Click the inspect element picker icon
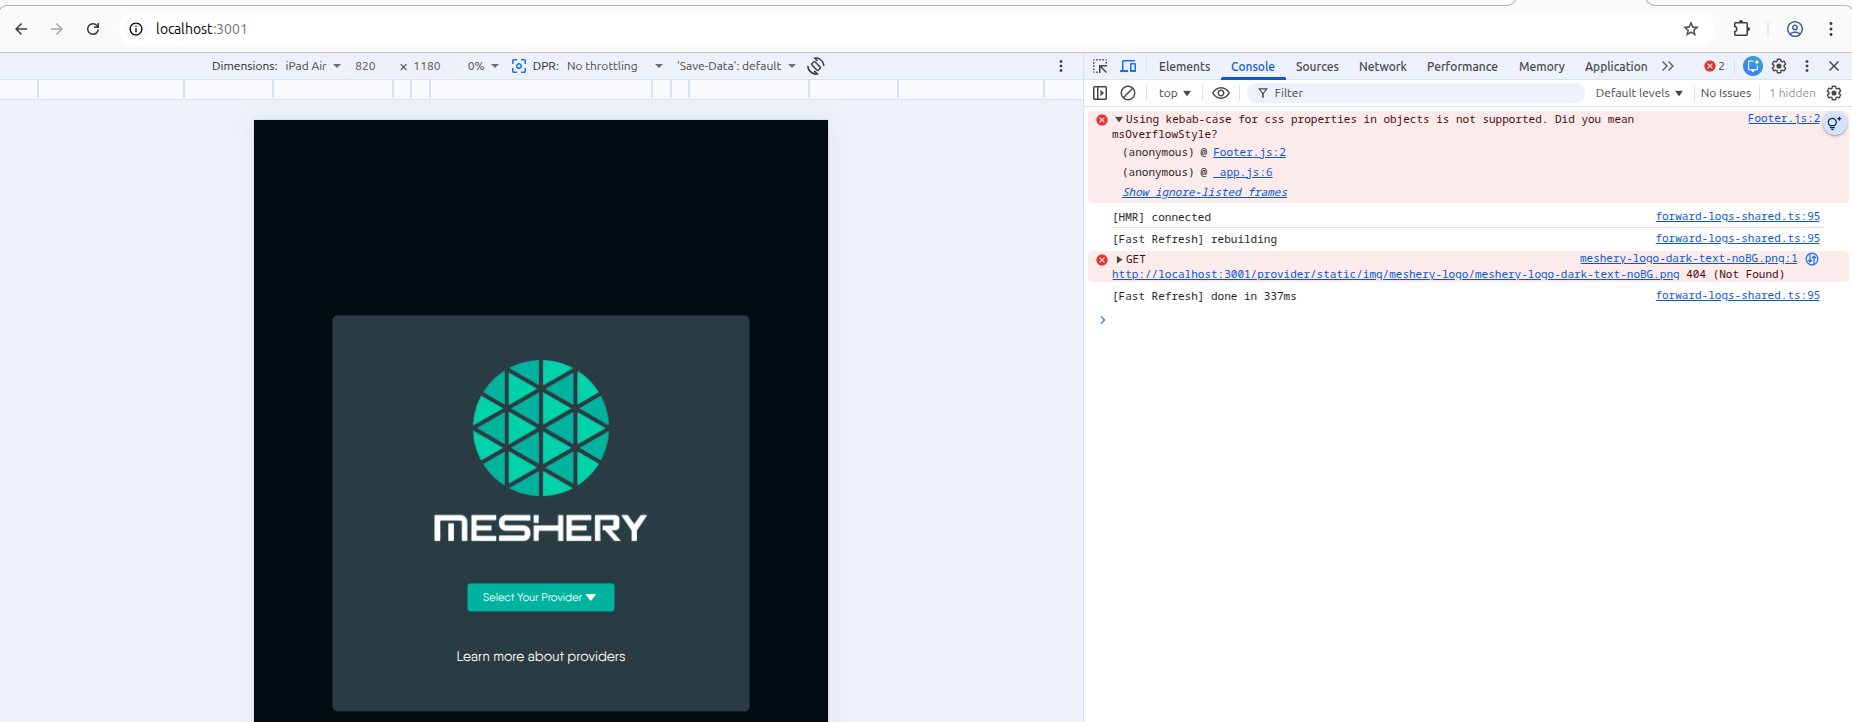 [1100, 66]
